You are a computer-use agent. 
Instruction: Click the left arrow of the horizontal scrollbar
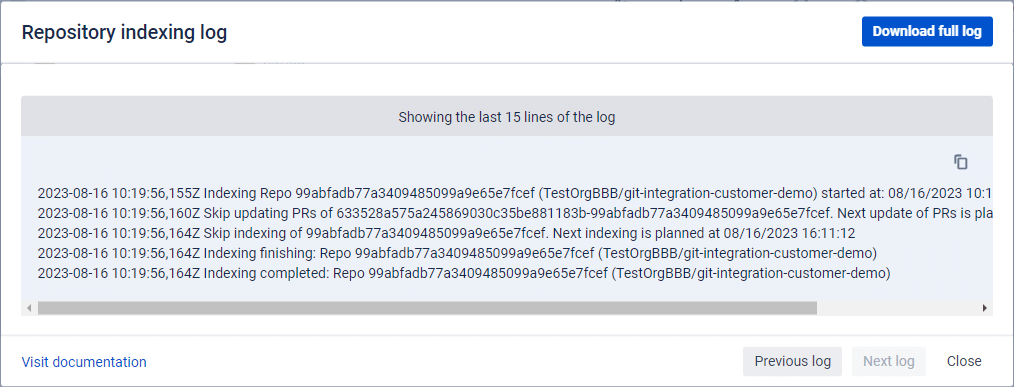tap(29, 308)
